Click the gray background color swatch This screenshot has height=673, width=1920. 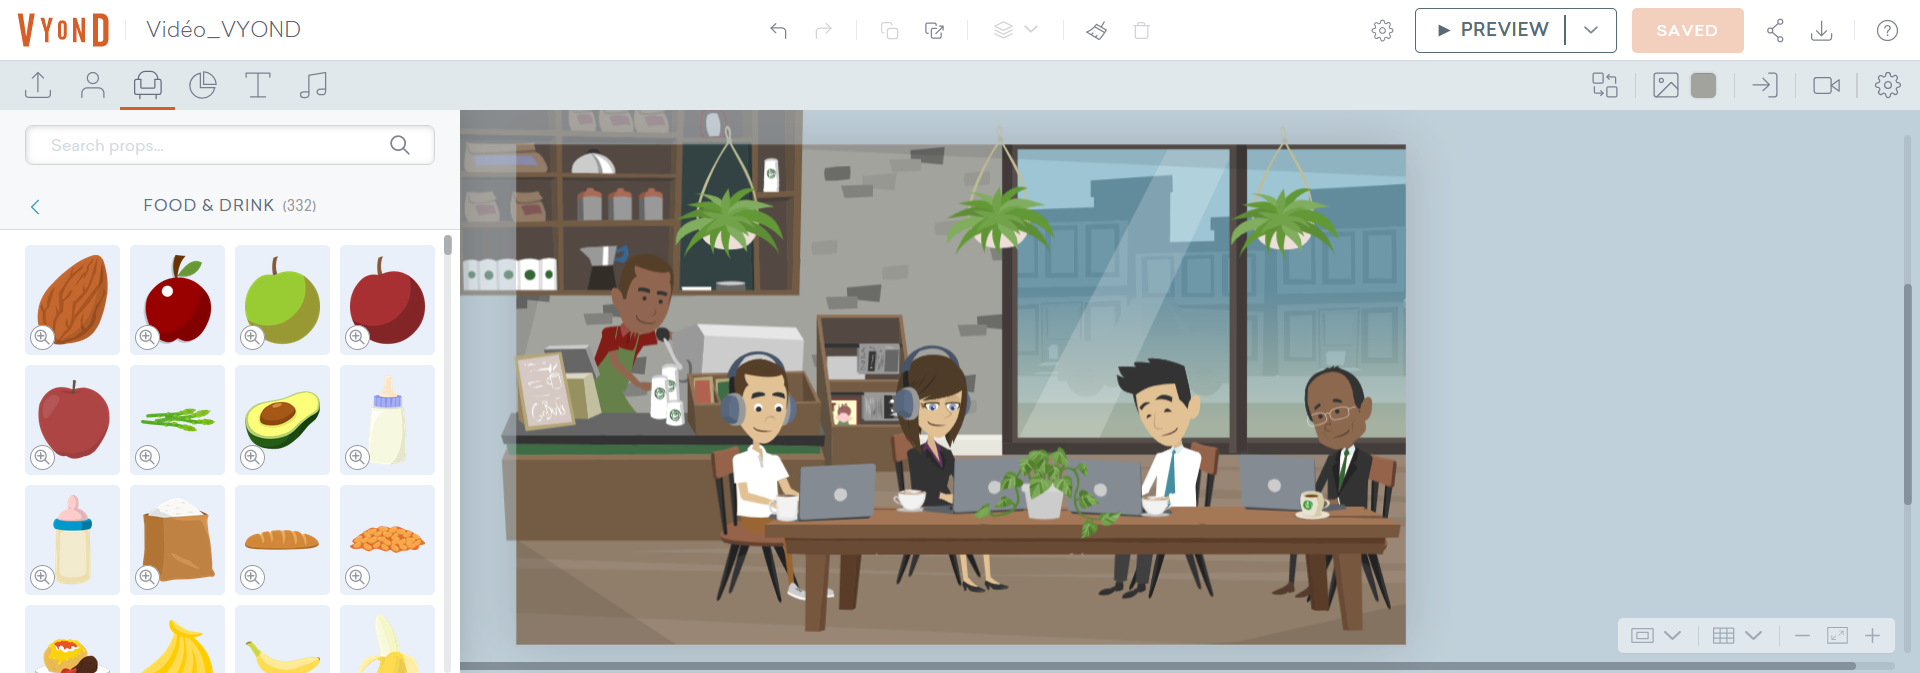point(1703,85)
